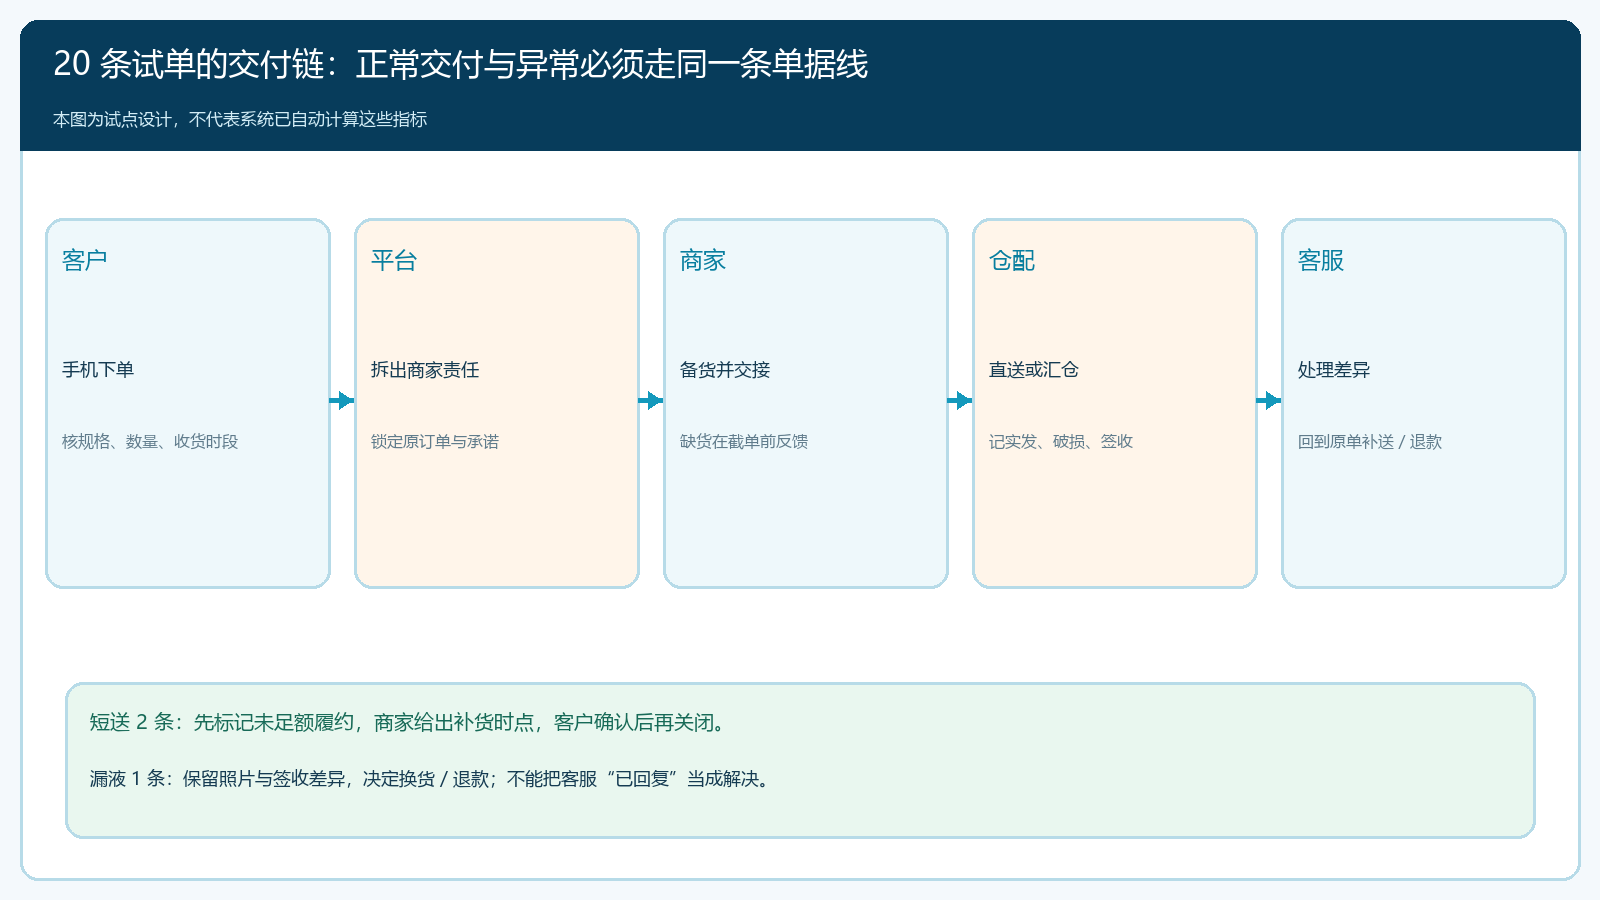Click the subtitle "本图为试点设计" line

(x=240, y=119)
